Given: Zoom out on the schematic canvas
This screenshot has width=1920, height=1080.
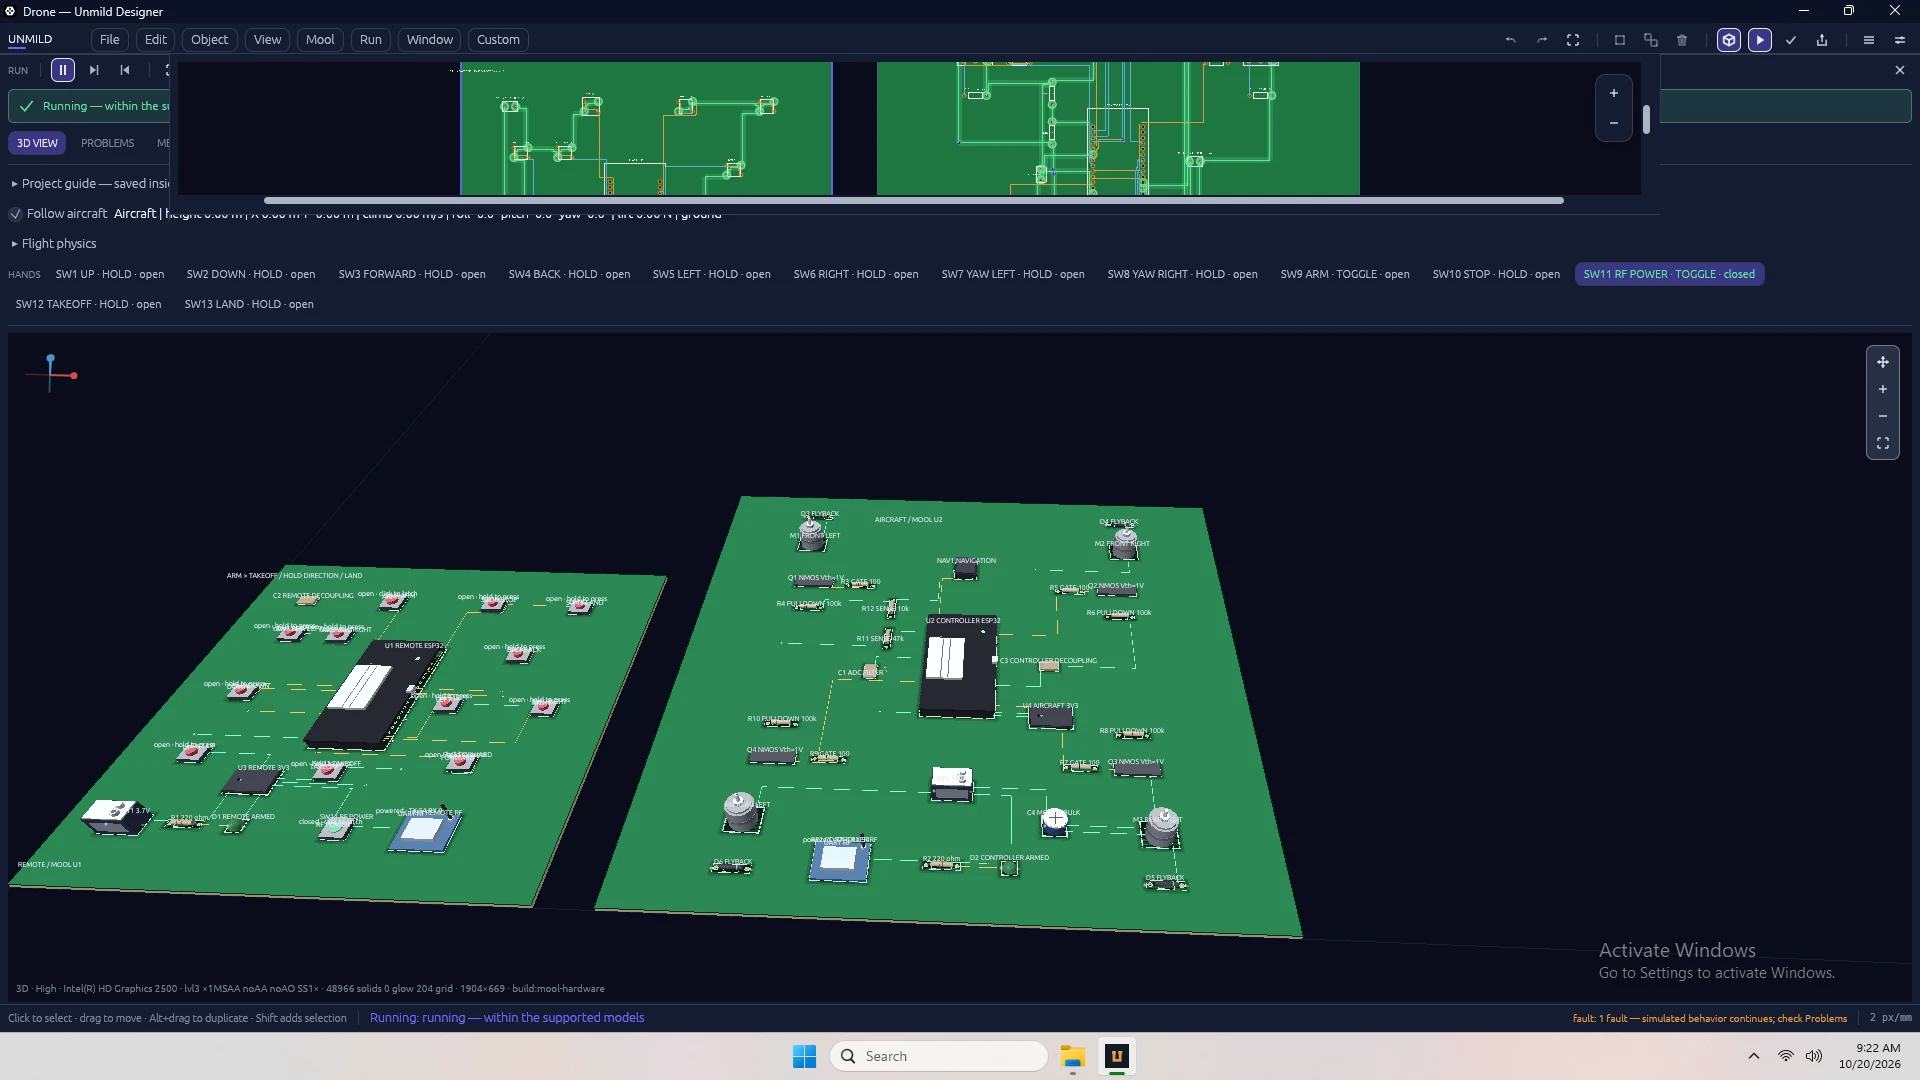Looking at the screenshot, I should 1614,123.
